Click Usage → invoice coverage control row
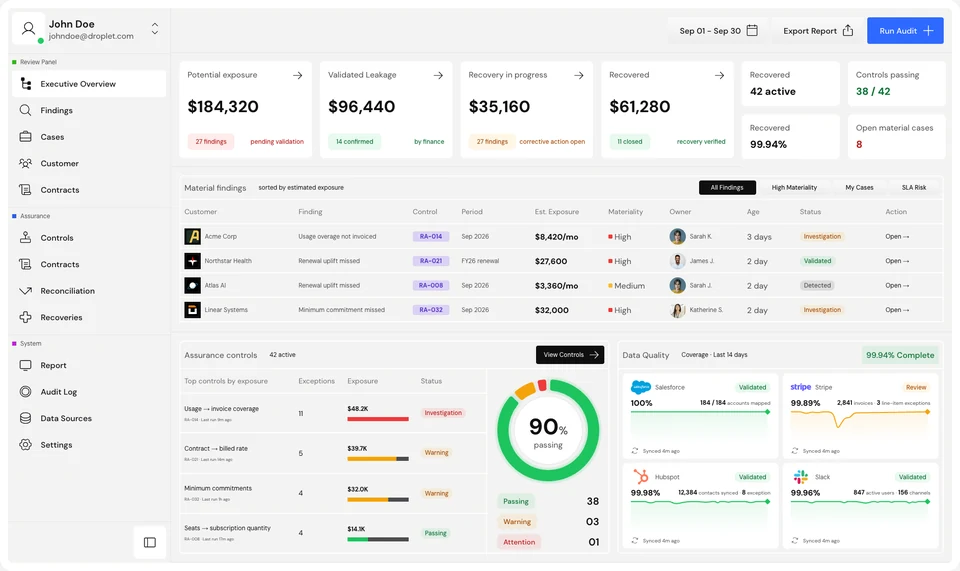 (x=334, y=413)
